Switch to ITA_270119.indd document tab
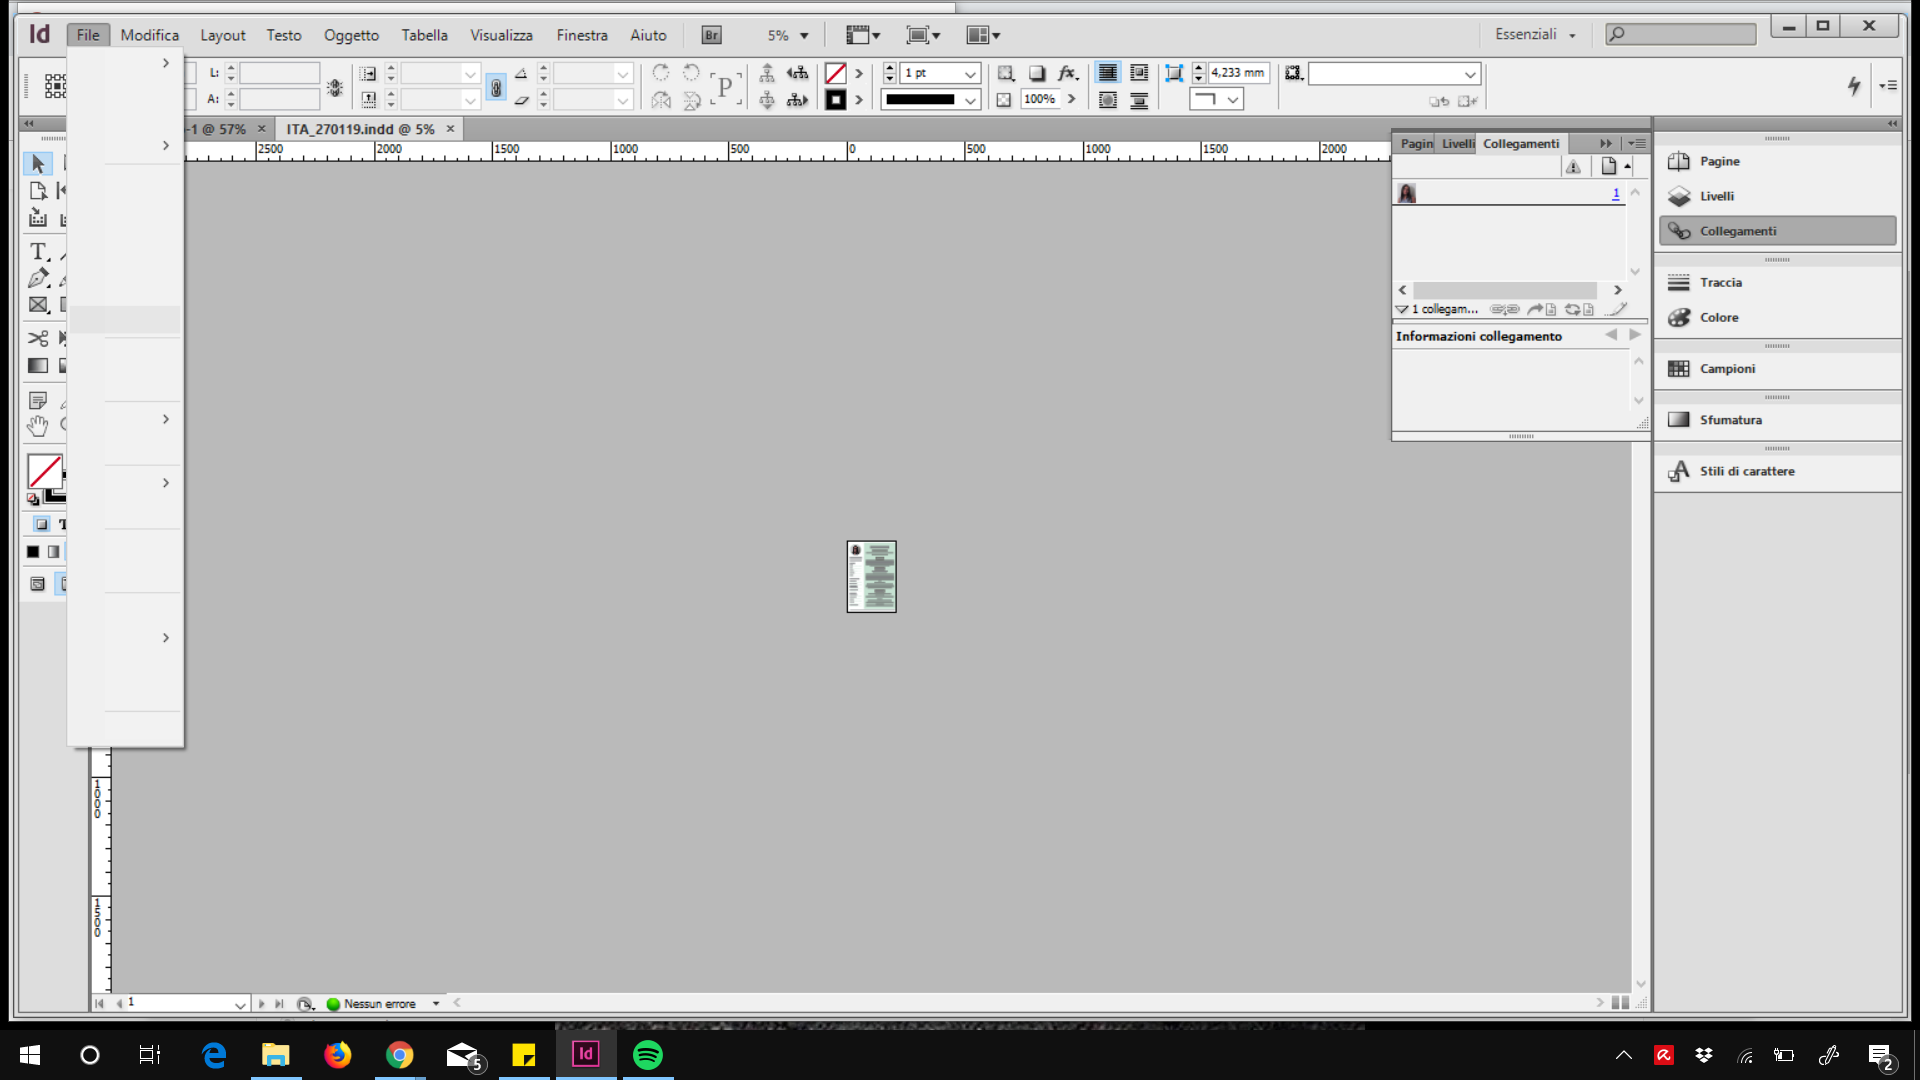 pos(360,129)
